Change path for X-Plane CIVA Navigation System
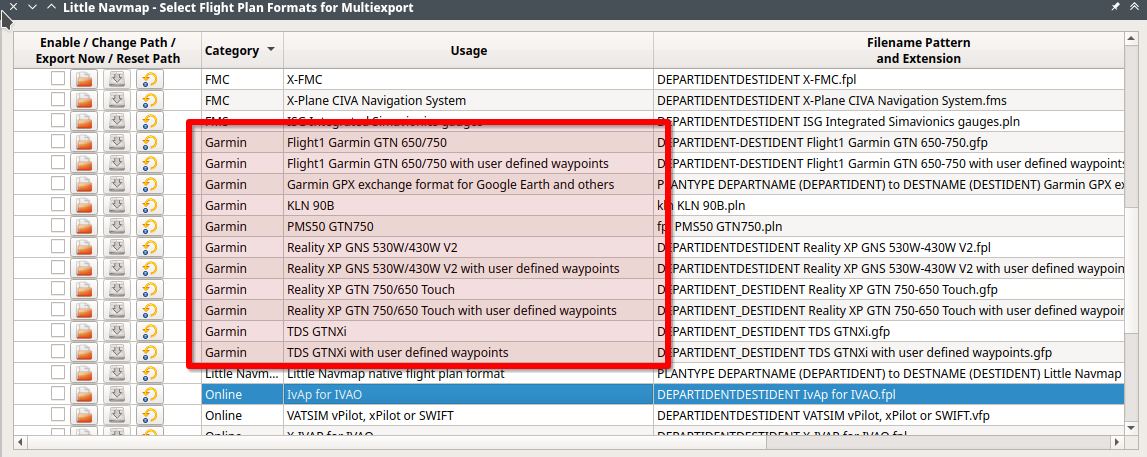Screen dimensions: 1147x457 (x=84, y=100)
